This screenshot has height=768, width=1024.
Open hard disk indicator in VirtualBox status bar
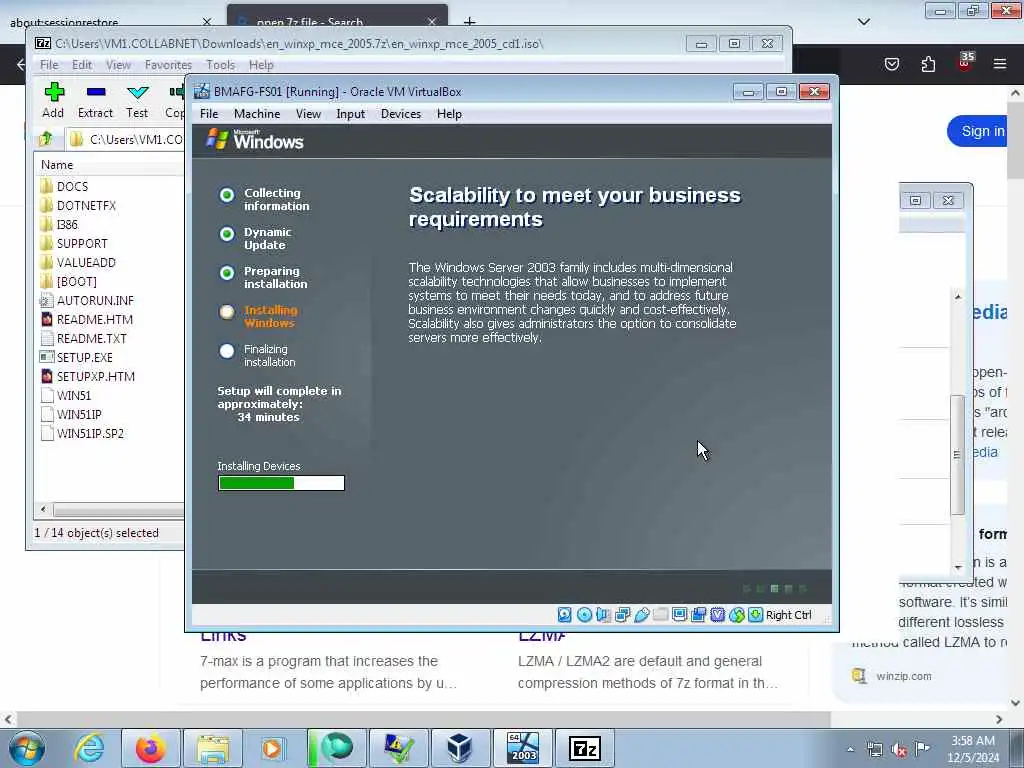tap(565, 615)
